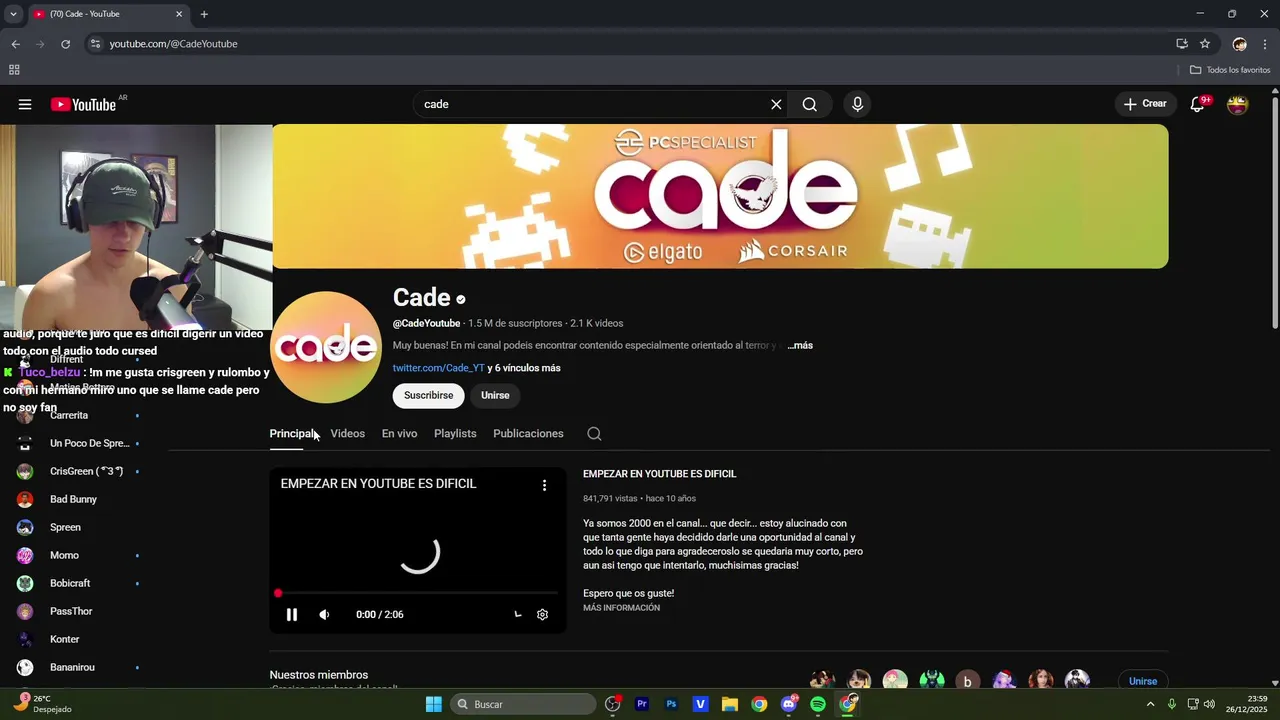Open EMPEZAR EN YOUTUBE ES DIFICIL title link

659,474
